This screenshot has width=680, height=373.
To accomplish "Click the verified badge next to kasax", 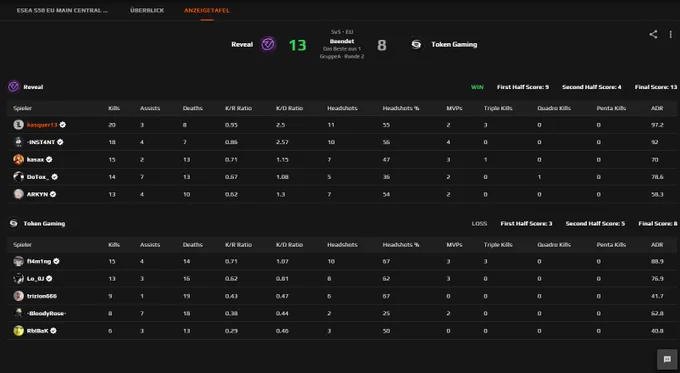I will (x=49, y=160).
